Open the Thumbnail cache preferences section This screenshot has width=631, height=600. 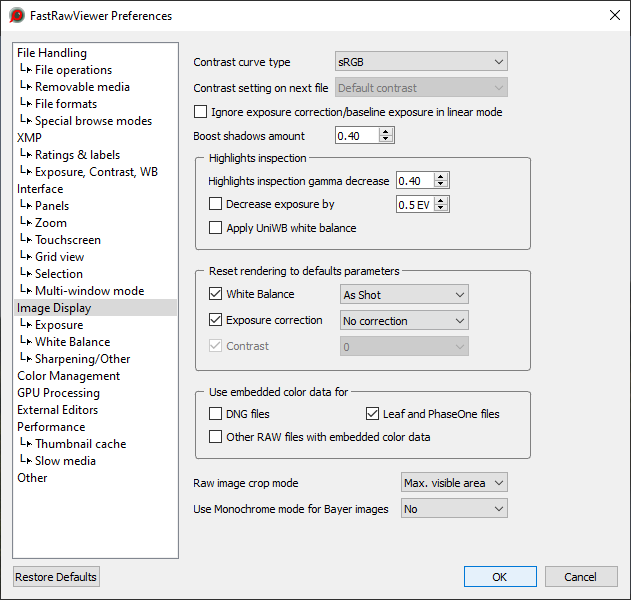coord(80,444)
